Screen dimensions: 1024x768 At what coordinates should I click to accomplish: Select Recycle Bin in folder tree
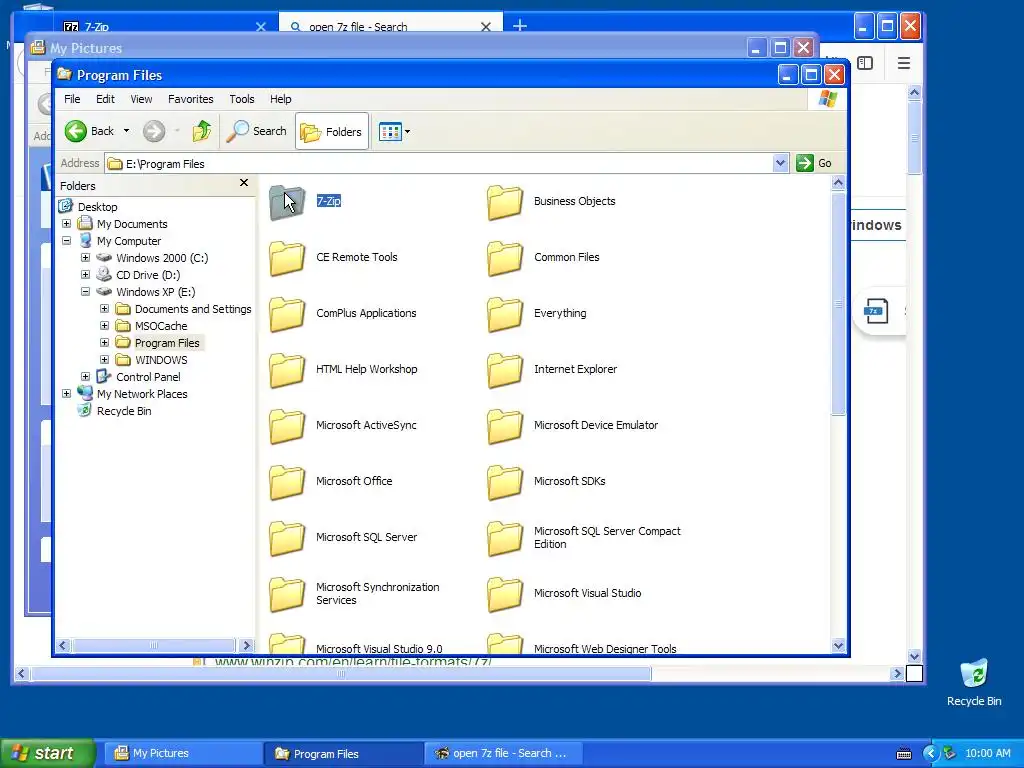coord(124,411)
